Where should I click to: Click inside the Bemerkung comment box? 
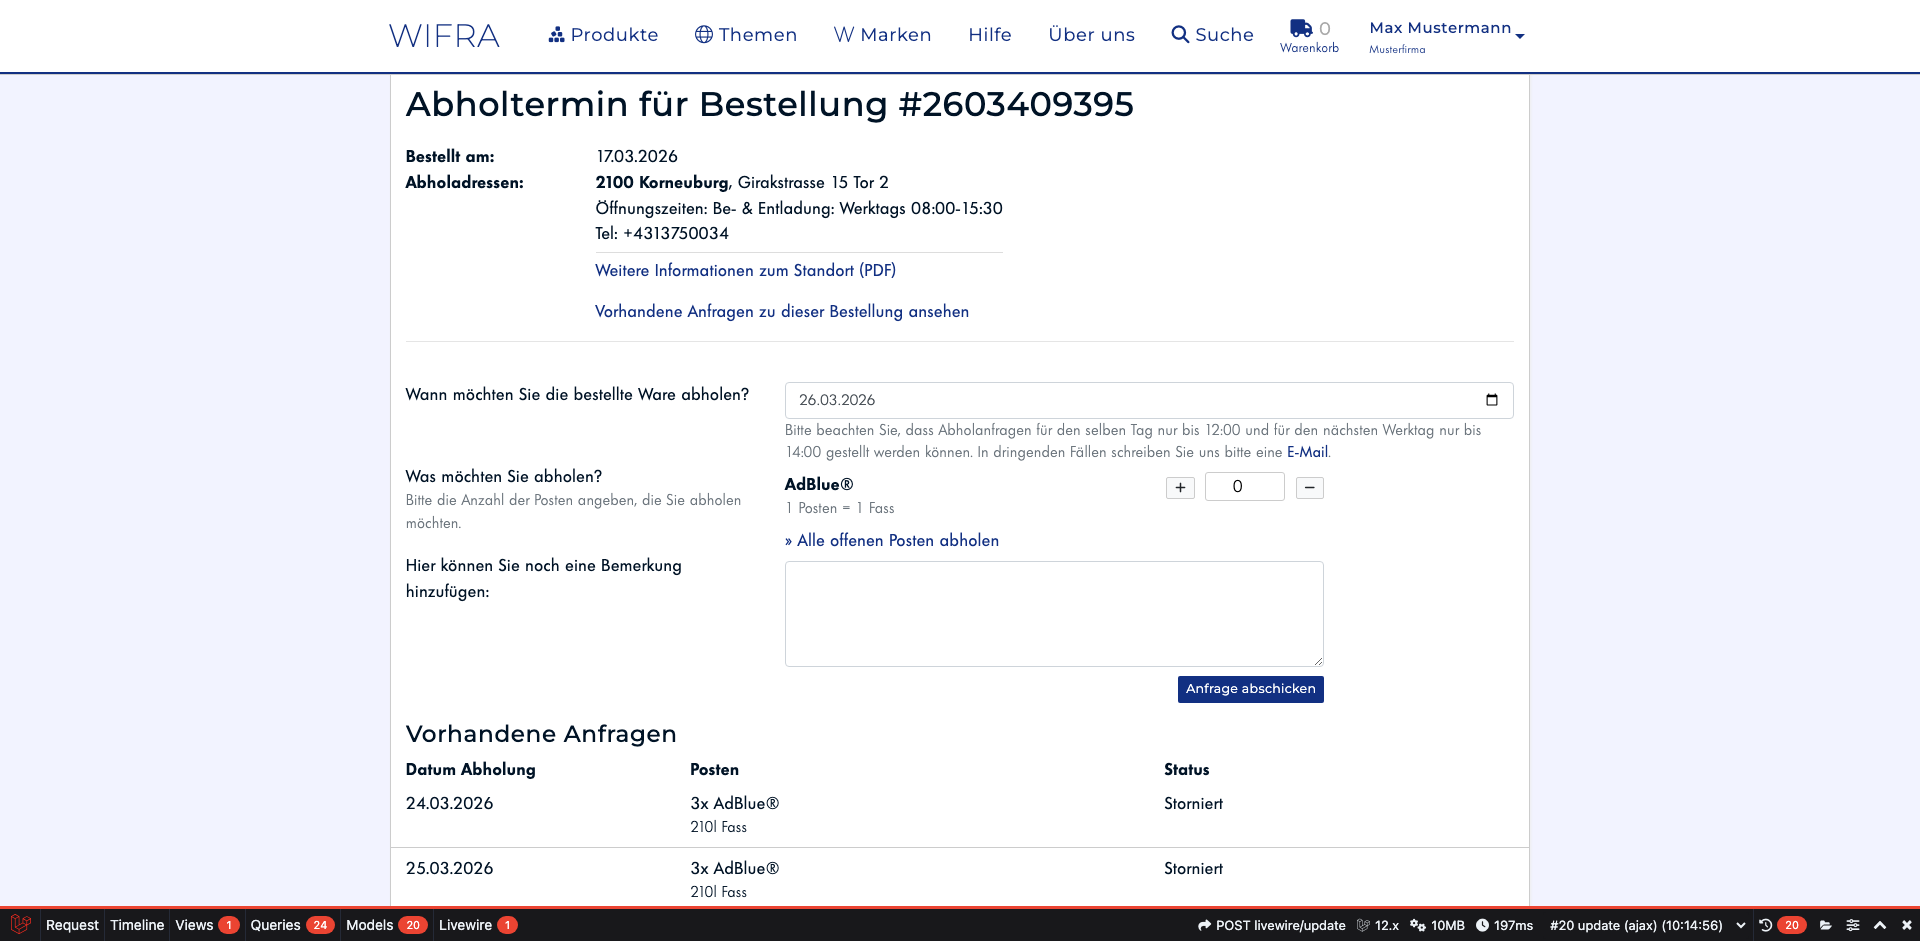click(x=1054, y=613)
